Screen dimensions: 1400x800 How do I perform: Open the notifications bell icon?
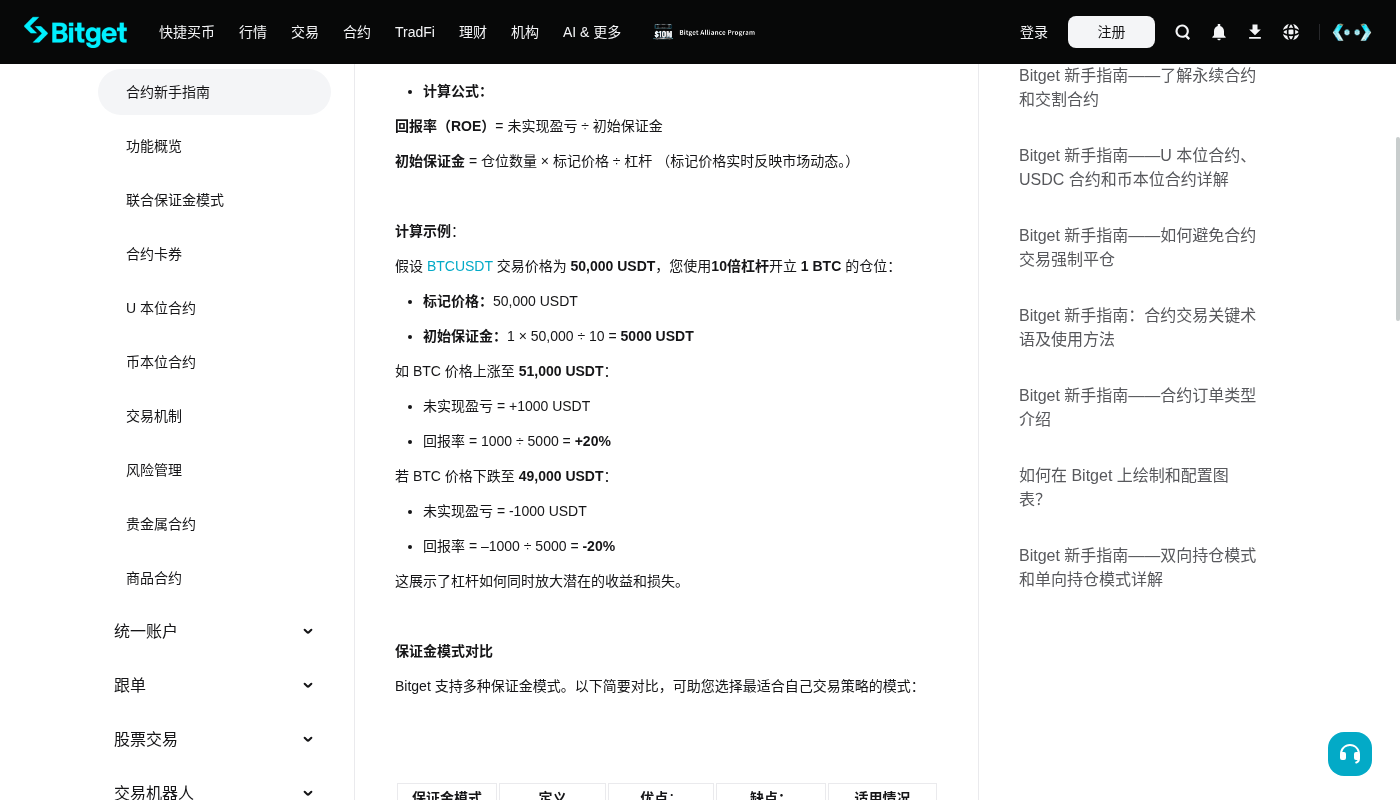[1219, 32]
